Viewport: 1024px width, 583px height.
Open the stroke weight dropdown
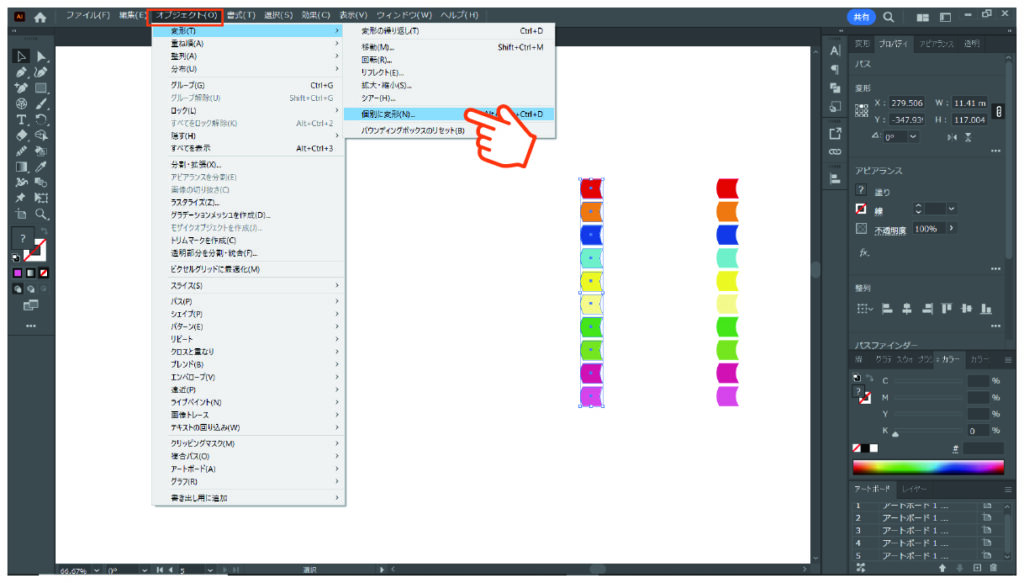pos(952,209)
